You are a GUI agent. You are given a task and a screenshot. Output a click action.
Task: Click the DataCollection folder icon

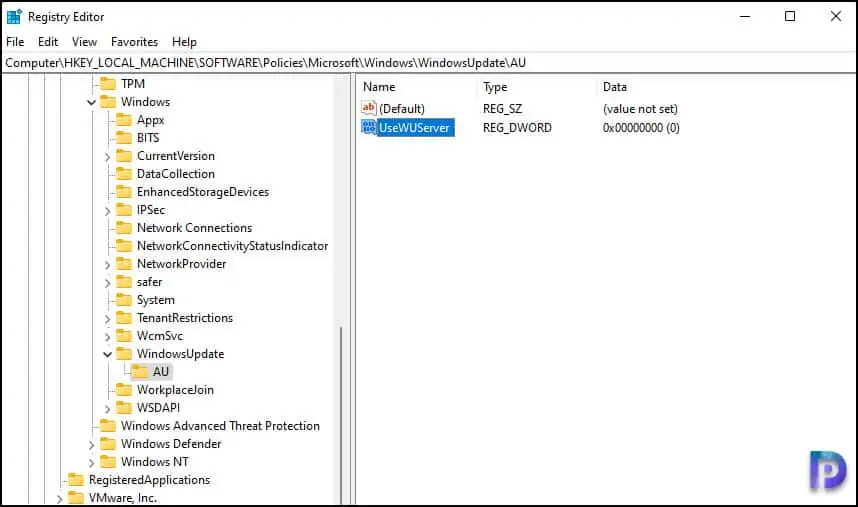pos(124,174)
